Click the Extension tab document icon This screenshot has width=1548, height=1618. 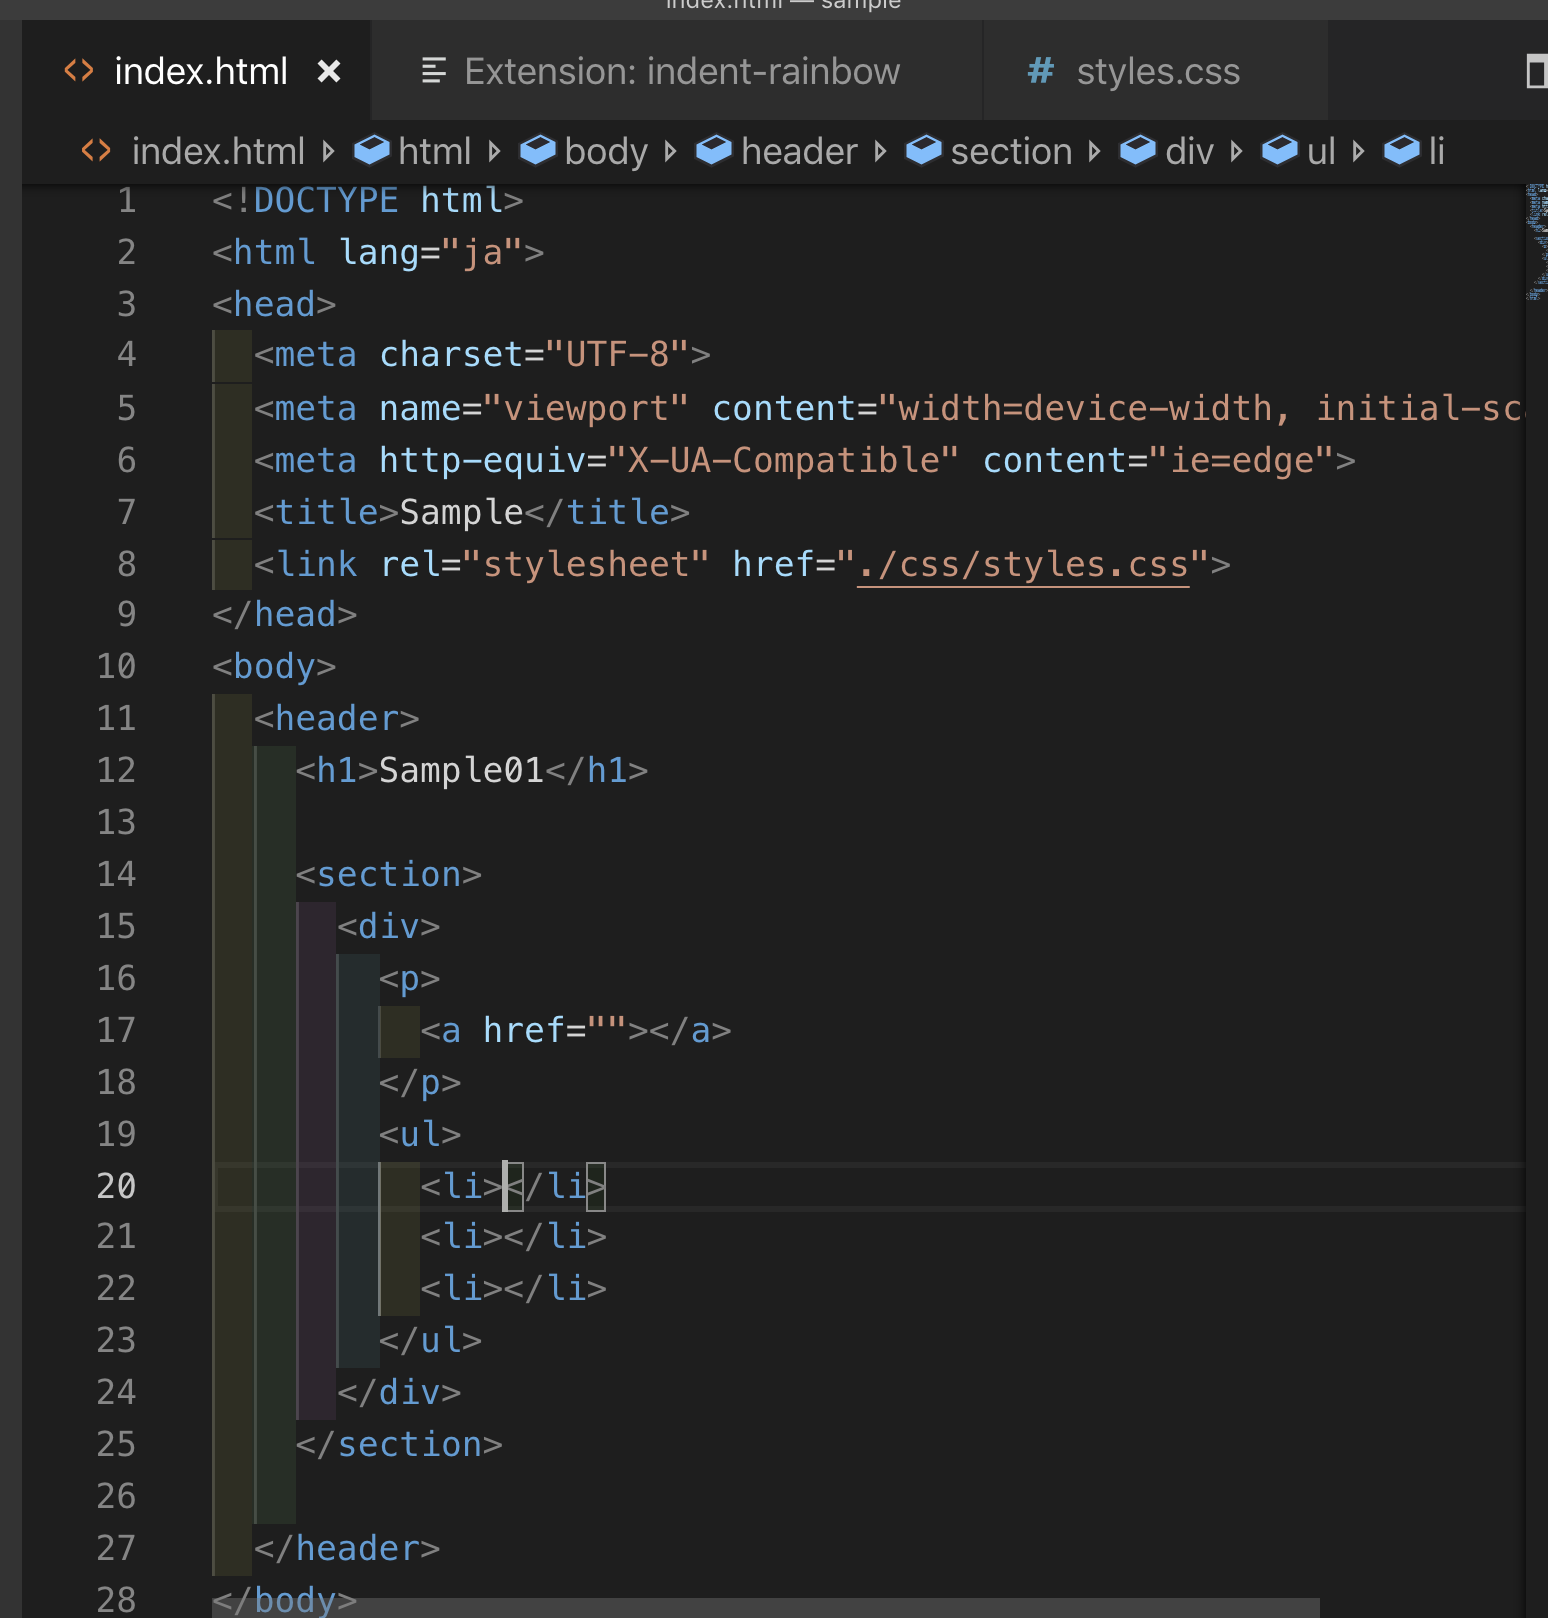(x=434, y=71)
